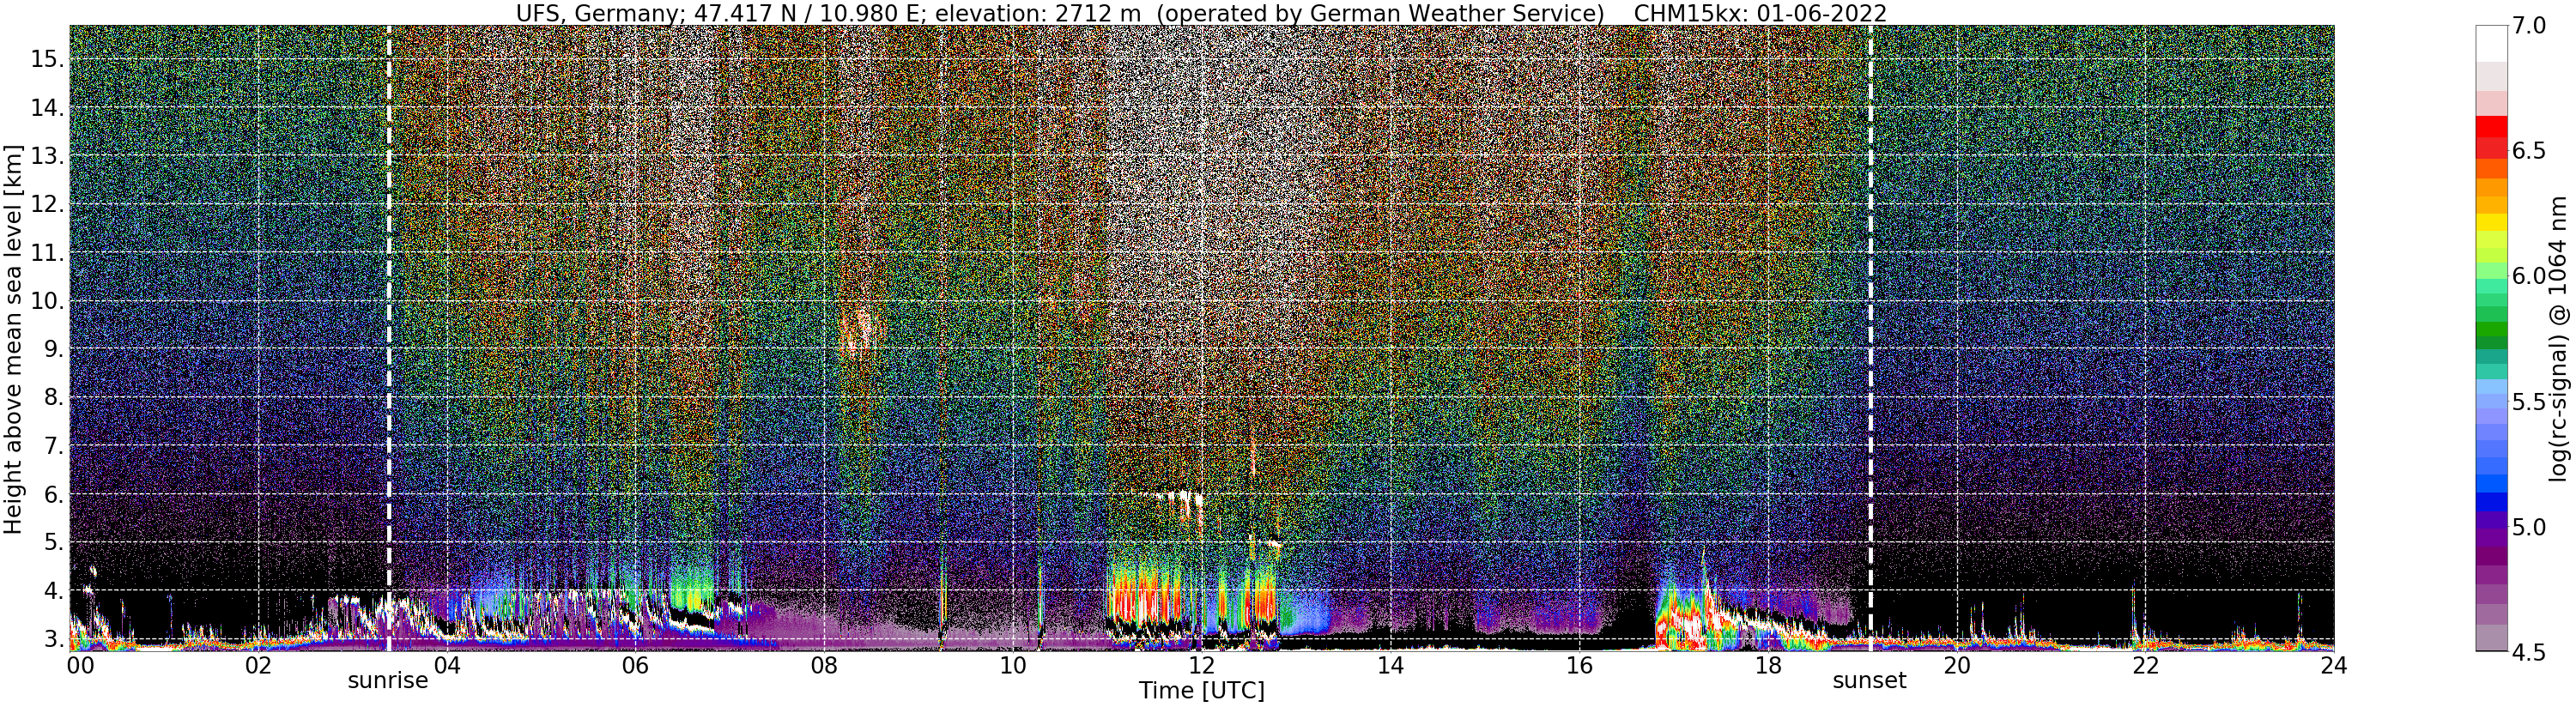
Task: Click the dashed sunset marker line
Action: [x=1870, y=338]
